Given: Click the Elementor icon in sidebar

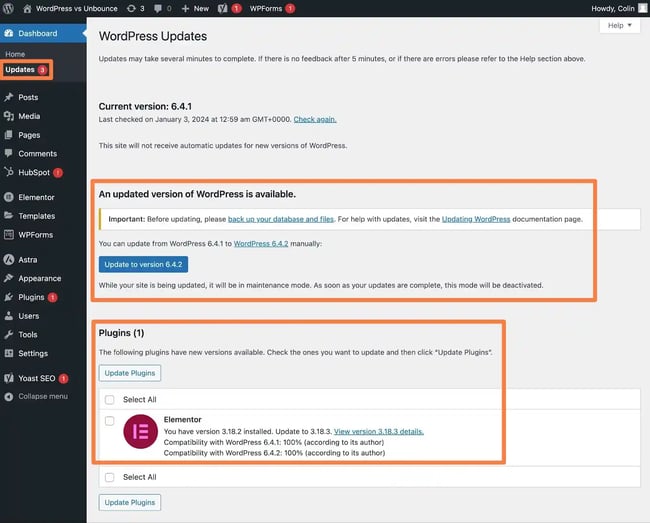Looking at the screenshot, I should tap(9, 197).
